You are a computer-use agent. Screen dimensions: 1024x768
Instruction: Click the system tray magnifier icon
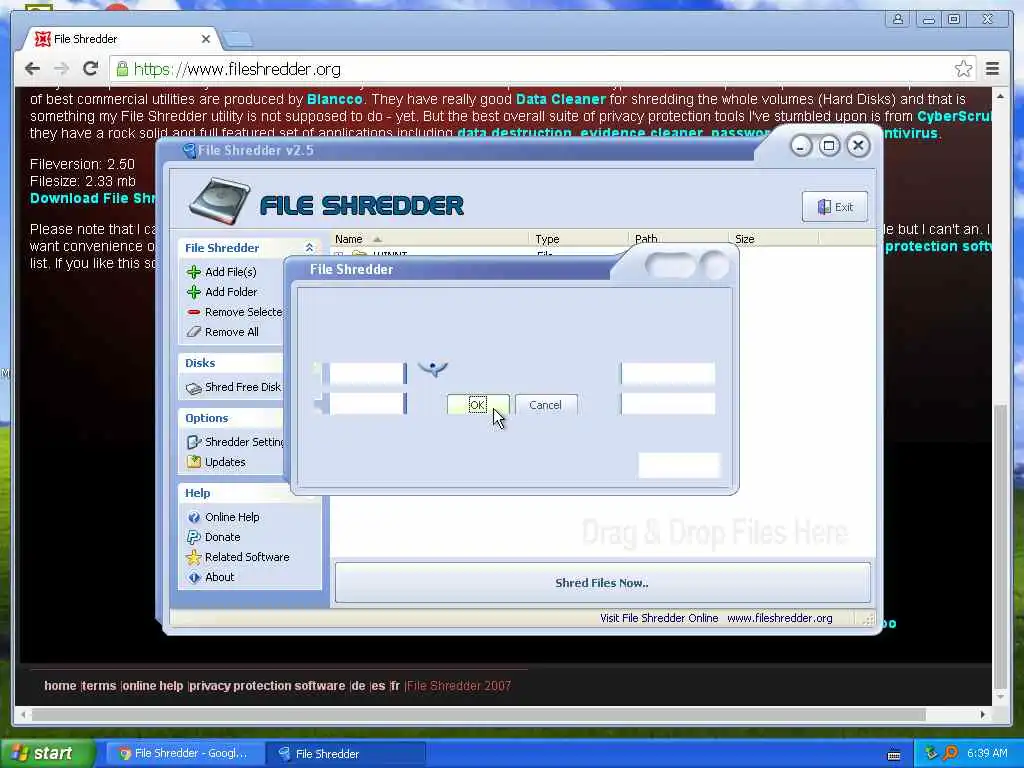pos(950,753)
